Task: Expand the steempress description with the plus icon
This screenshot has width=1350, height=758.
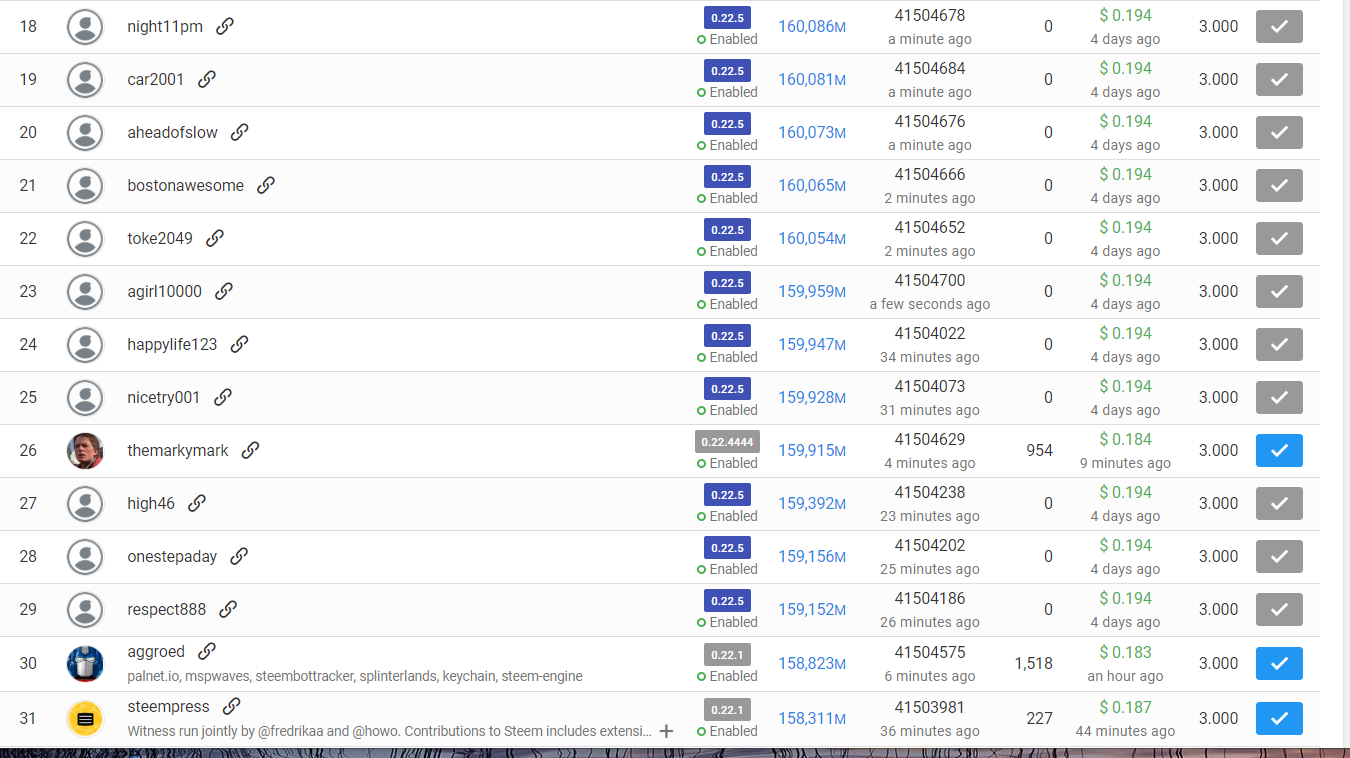Action: click(x=667, y=731)
